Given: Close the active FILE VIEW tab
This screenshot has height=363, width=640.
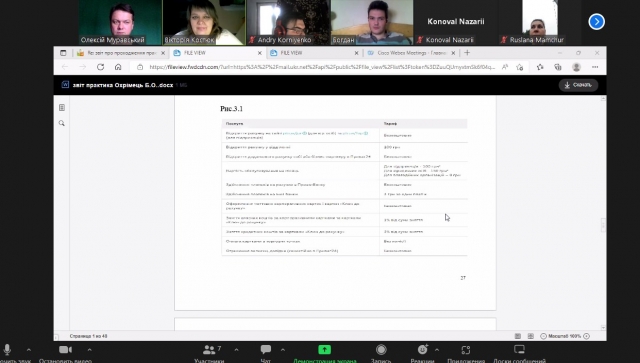Looking at the screenshot, I should point(260,53).
